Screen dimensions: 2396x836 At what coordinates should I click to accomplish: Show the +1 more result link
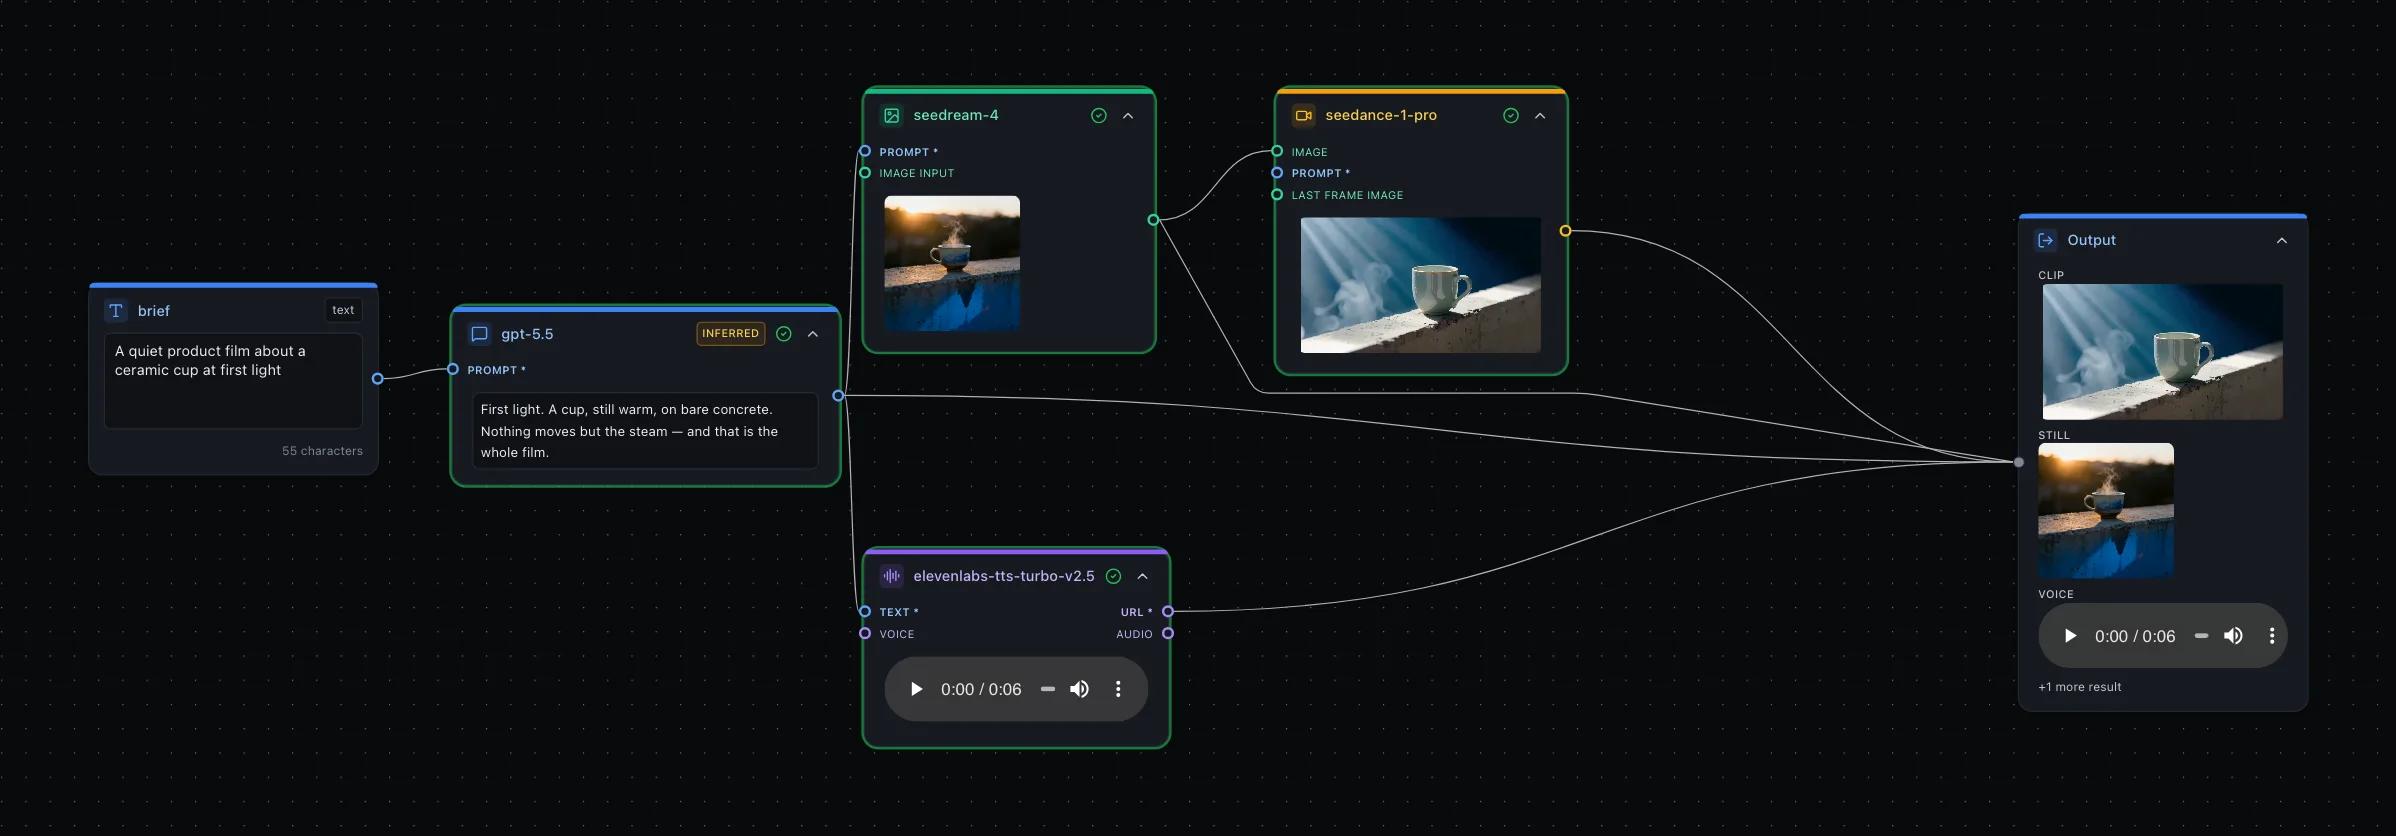coord(2079,687)
